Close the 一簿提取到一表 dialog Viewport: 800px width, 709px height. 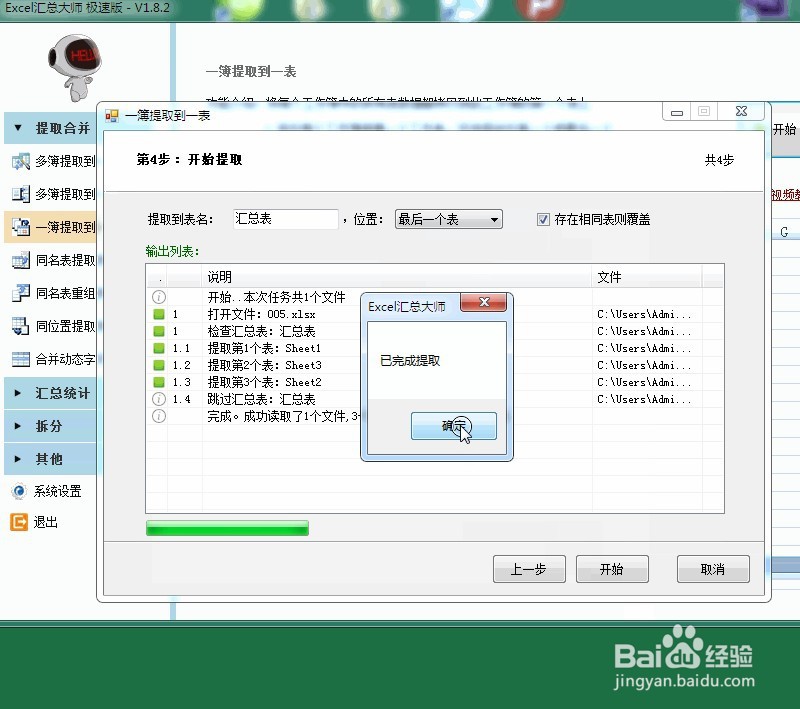point(741,111)
